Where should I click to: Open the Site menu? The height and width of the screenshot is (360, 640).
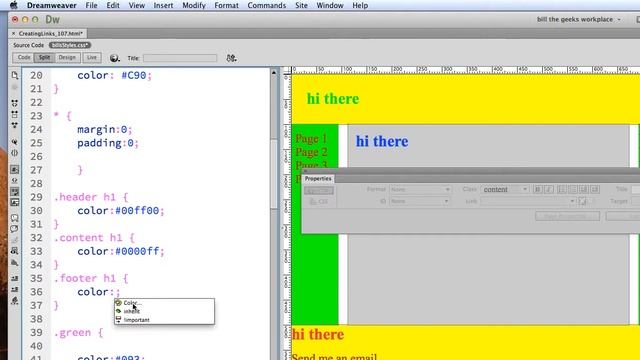301,5
